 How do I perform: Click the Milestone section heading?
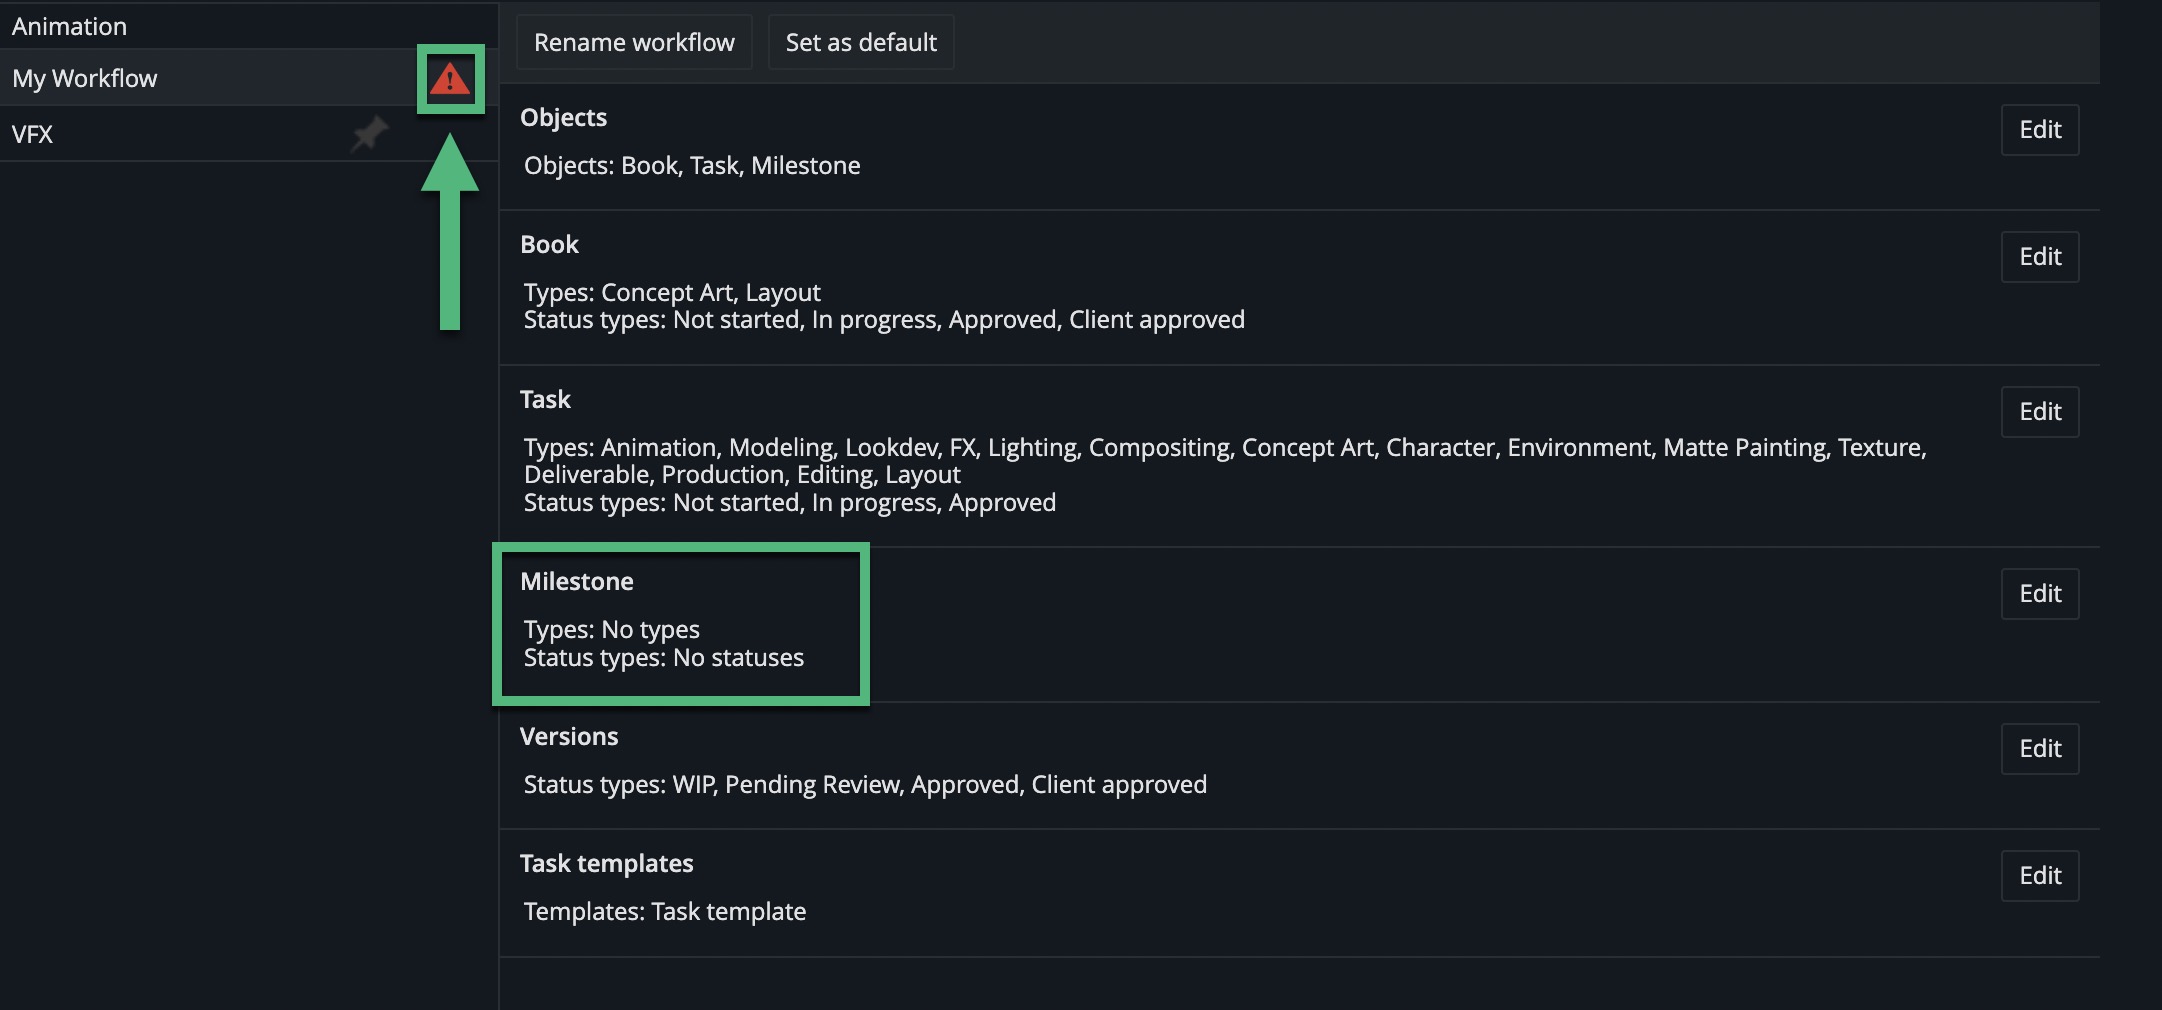click(577, 582)
